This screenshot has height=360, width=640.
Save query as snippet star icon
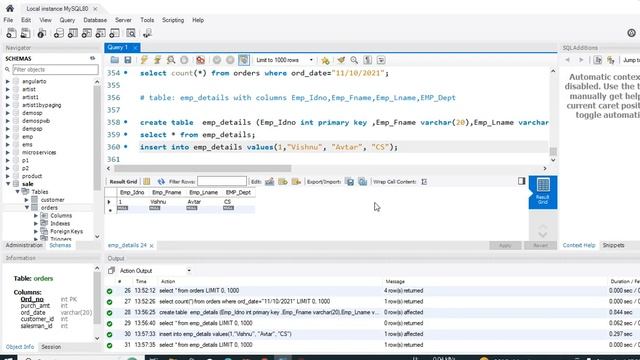325,60
